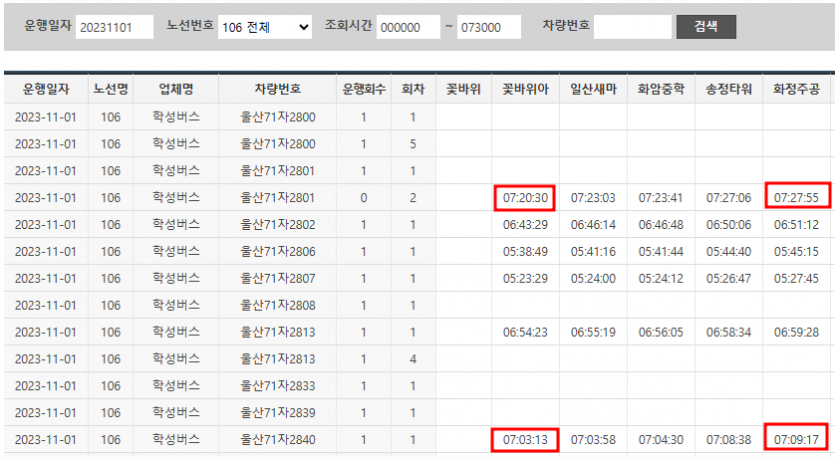835x459 pixels.
Task: Click the 송정타워 column header
Action: pyautogui.click(x=728, y=90)
